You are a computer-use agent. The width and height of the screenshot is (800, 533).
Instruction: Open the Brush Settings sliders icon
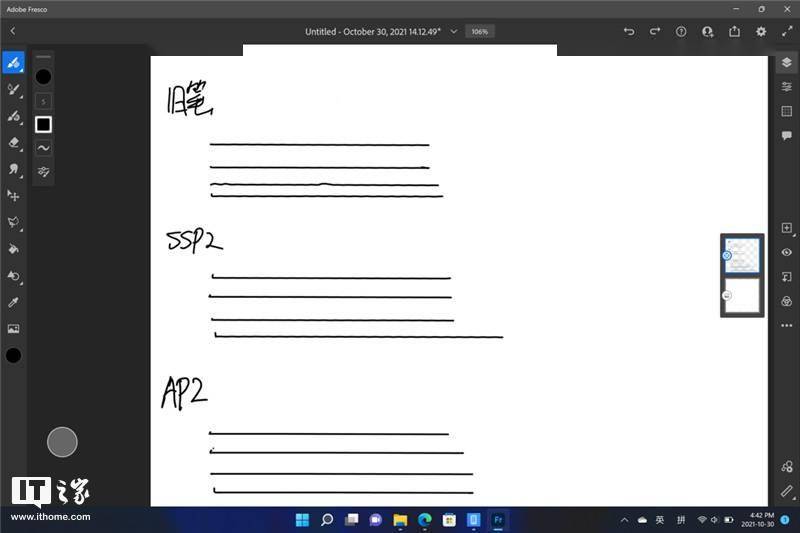point(43,171)
